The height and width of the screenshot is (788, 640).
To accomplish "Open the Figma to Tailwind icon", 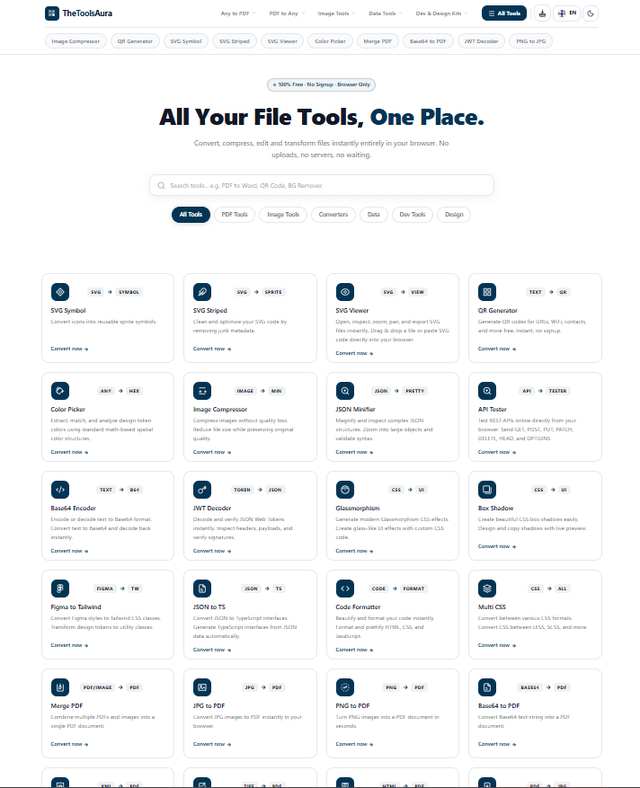I will coord(60,588).
